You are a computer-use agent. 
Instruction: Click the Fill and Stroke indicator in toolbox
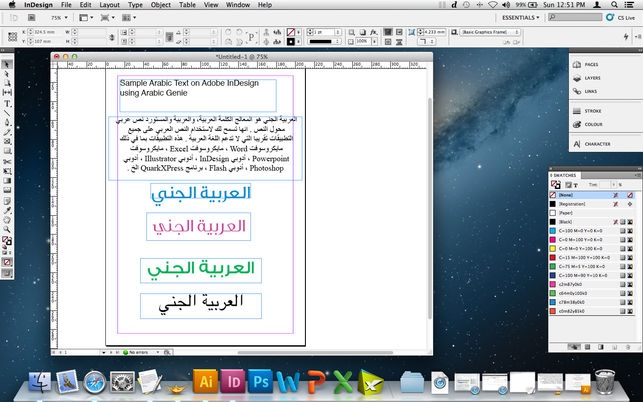(7, 241)
